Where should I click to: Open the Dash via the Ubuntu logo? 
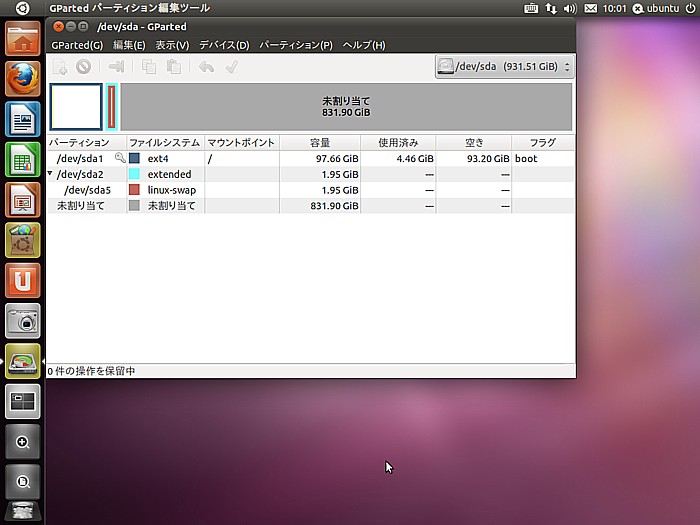[x=22, y=8]
